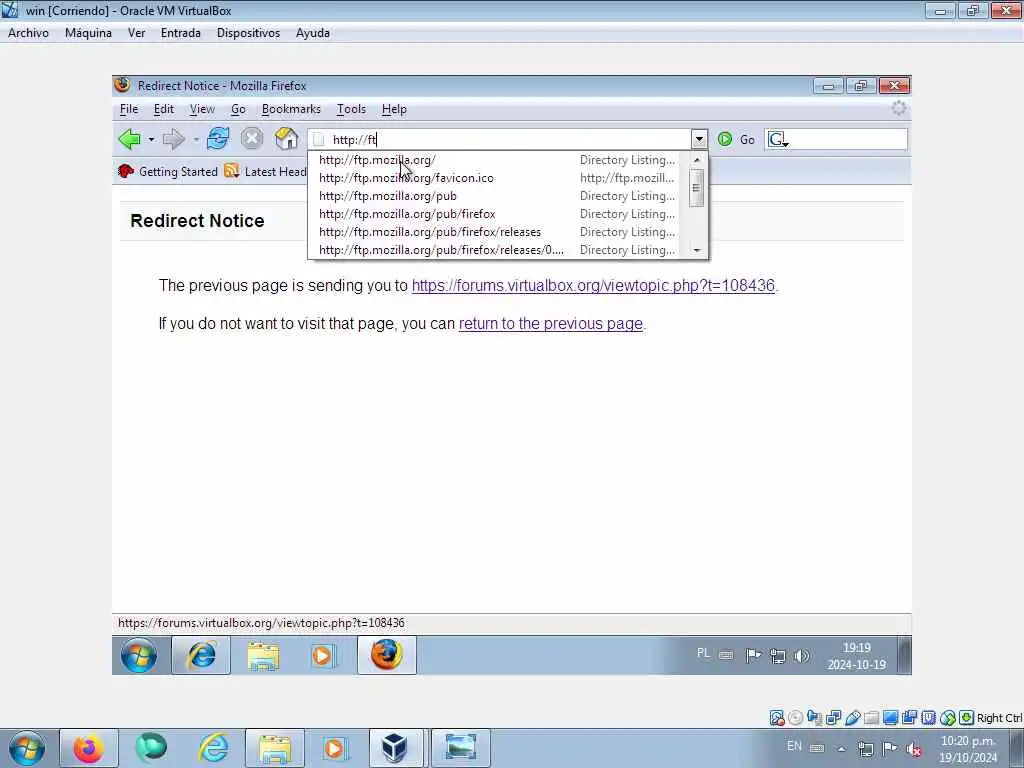Open VirtualBox Ver menu
This screenshot has height=768, width=1024.
point(136,33)
